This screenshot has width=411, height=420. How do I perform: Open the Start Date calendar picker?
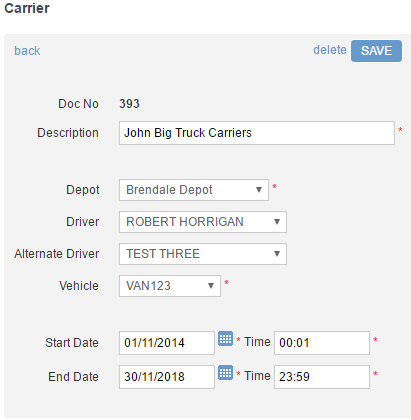[225, 339]
